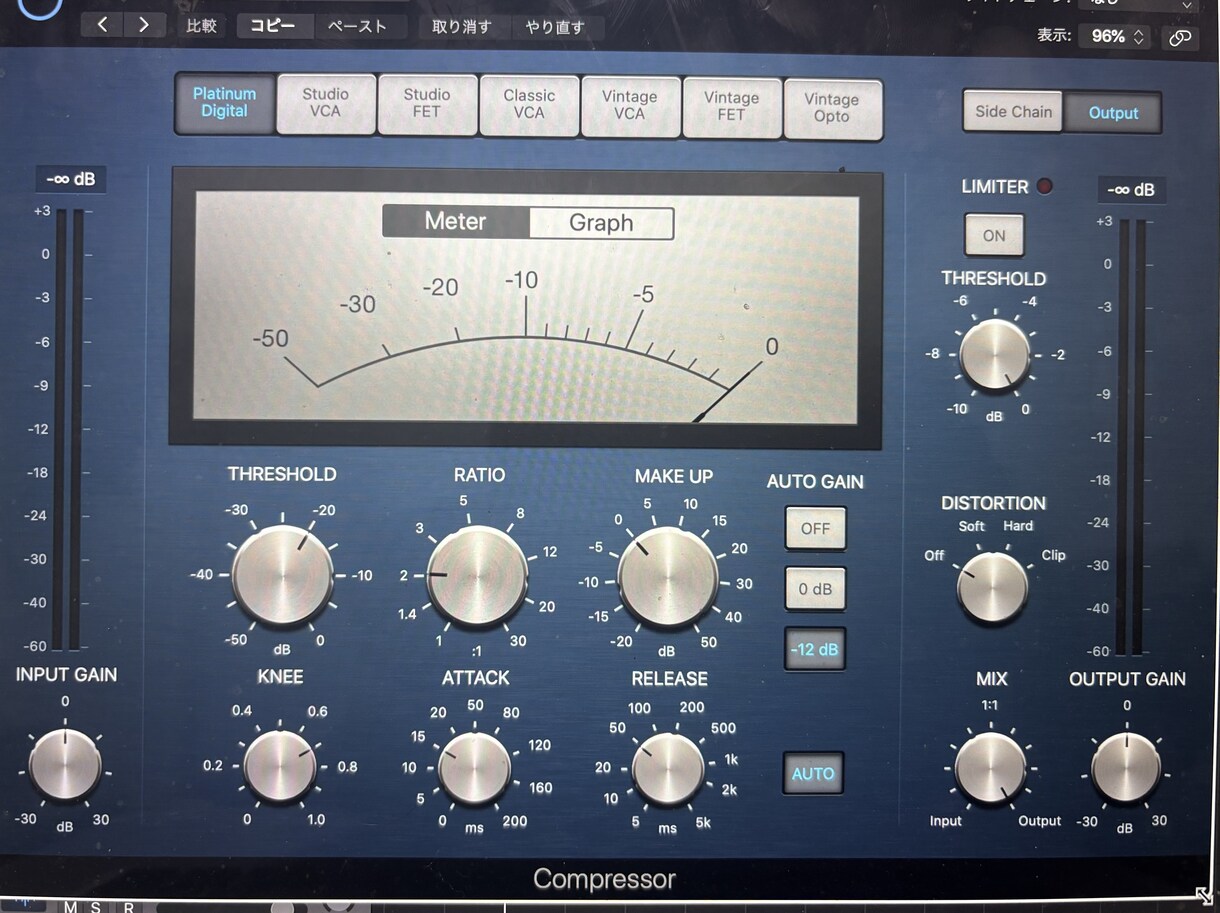Select the Side Chain view button
Image resolution: width=1220 pixels, height=913 pixels.
(x=1013, y=112)
